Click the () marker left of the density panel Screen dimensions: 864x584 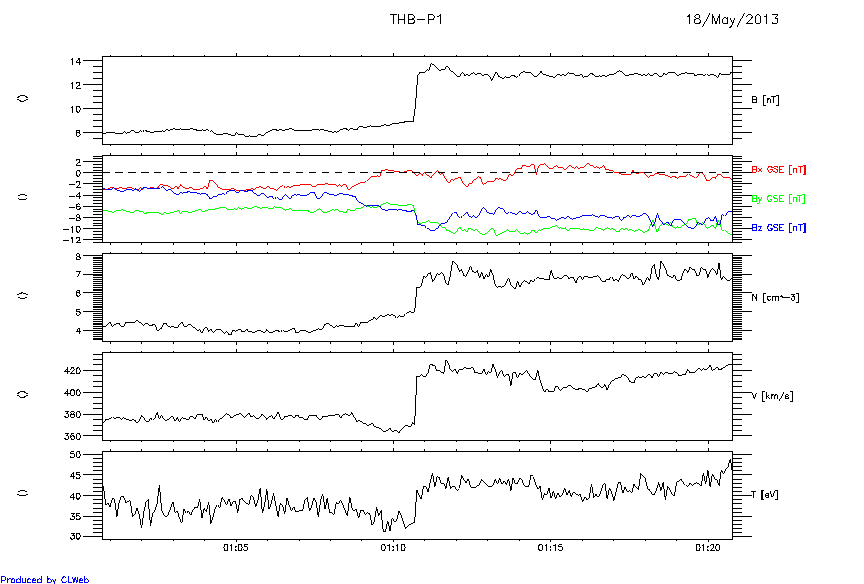click(23, 295)
